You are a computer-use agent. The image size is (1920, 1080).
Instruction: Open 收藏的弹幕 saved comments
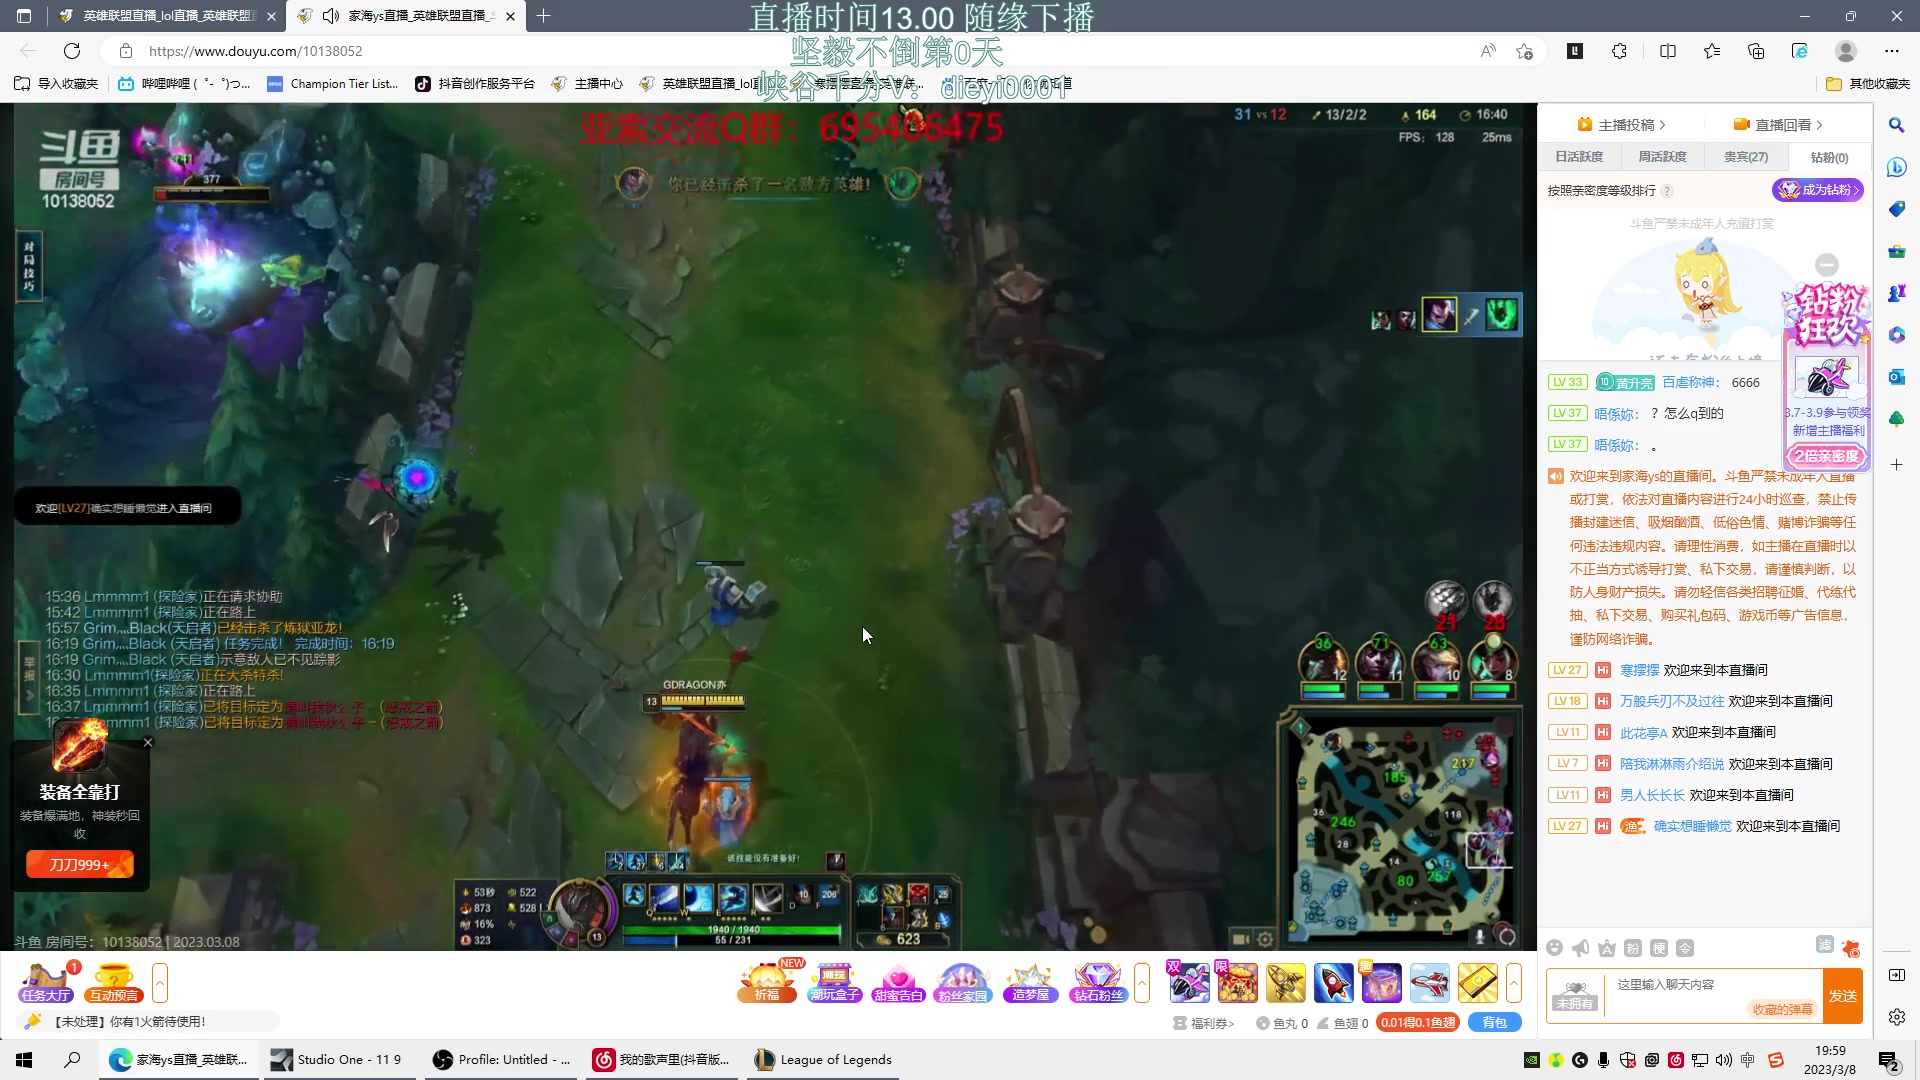pyautogui.click(x=1782, y=1009)
